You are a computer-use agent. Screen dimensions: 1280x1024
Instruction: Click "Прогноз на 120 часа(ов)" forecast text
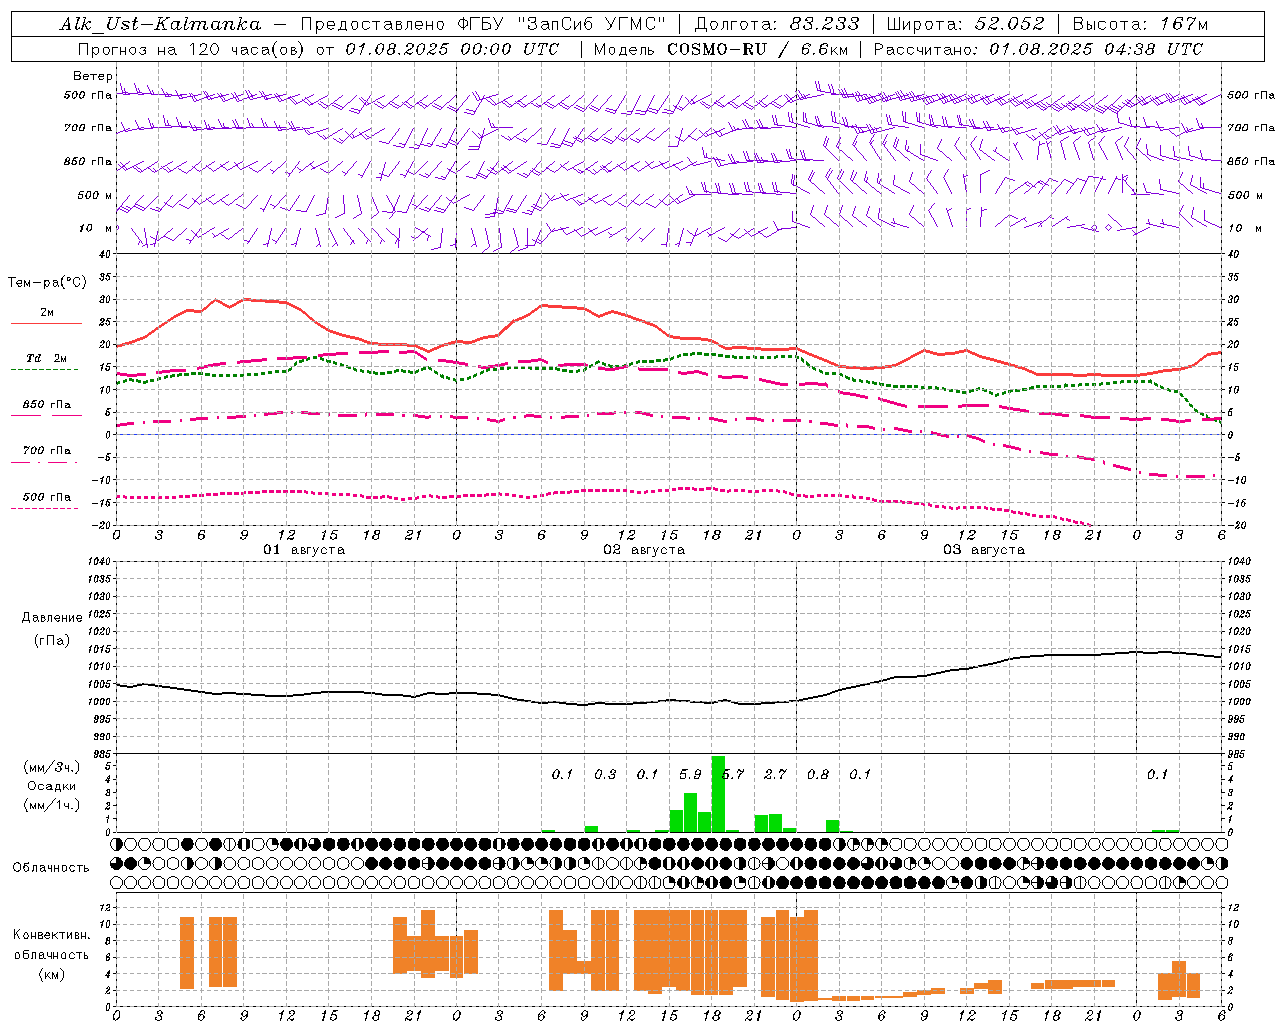tap(192, 49)
